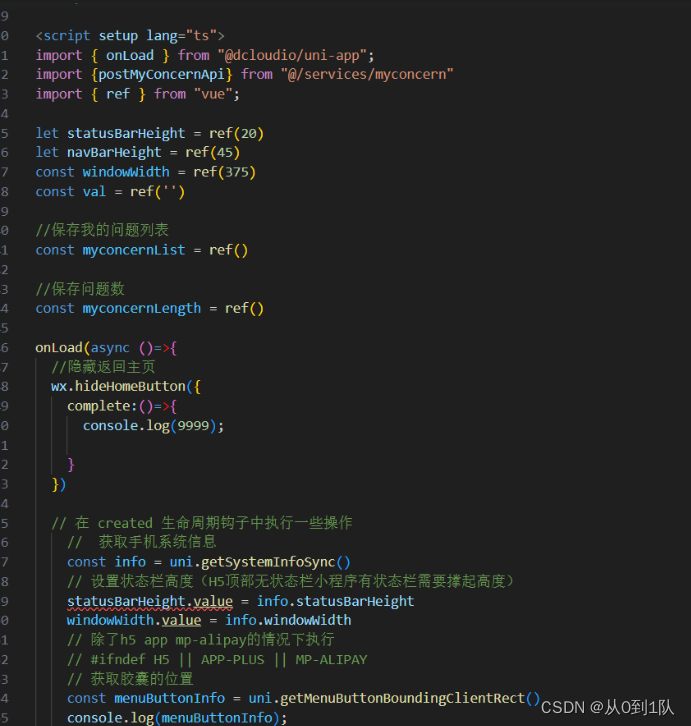The height and width of the screenshot is (726, 691).
Task: Click the comment // 获取胶囊的位置
Action: [x=130, y=679]
